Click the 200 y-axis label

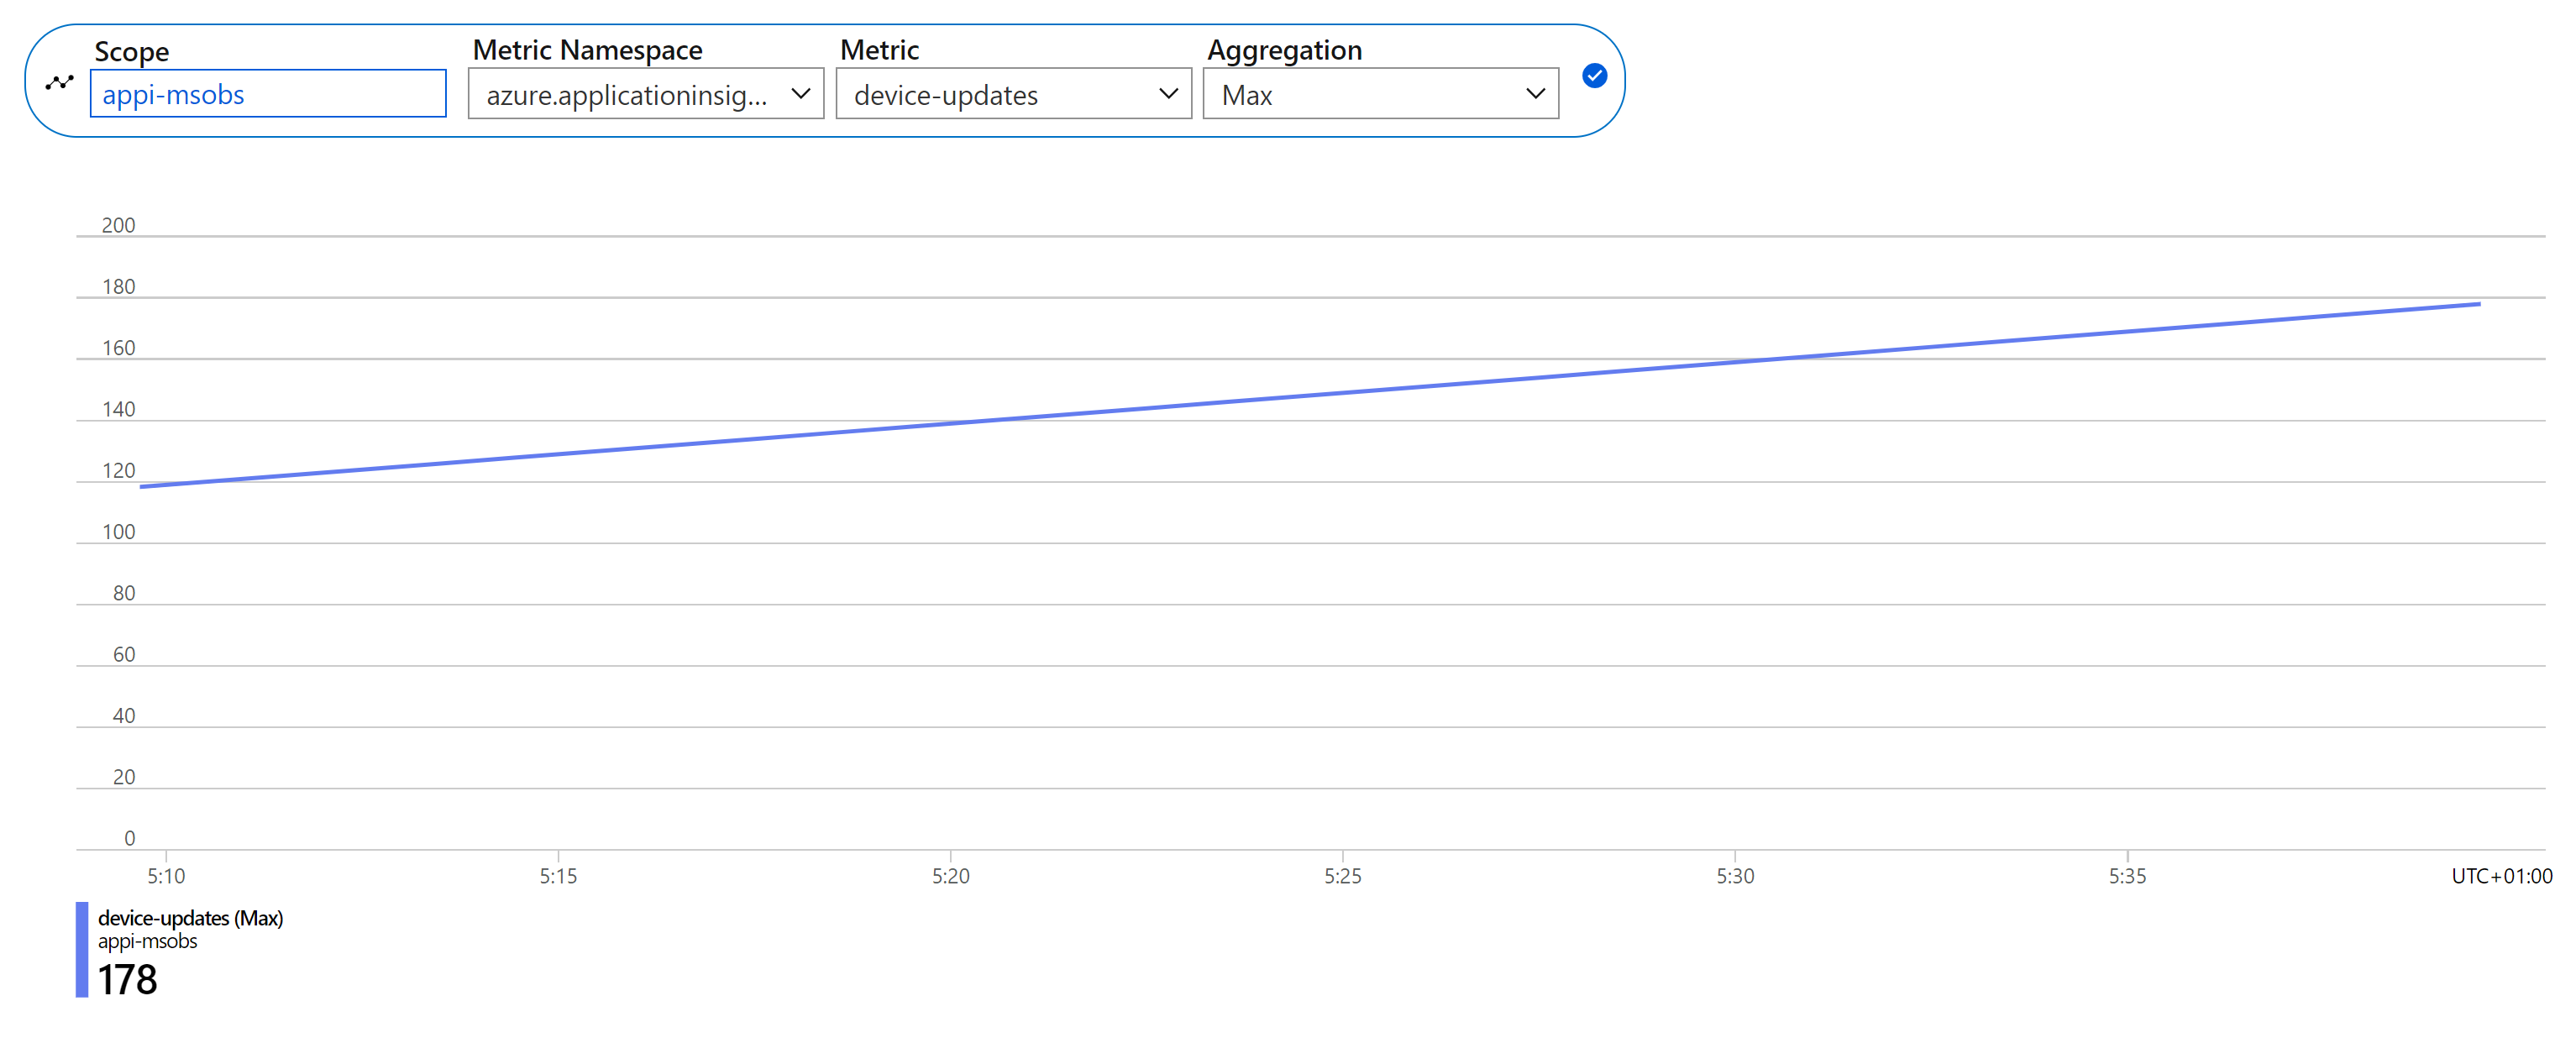tap(118, 226)
